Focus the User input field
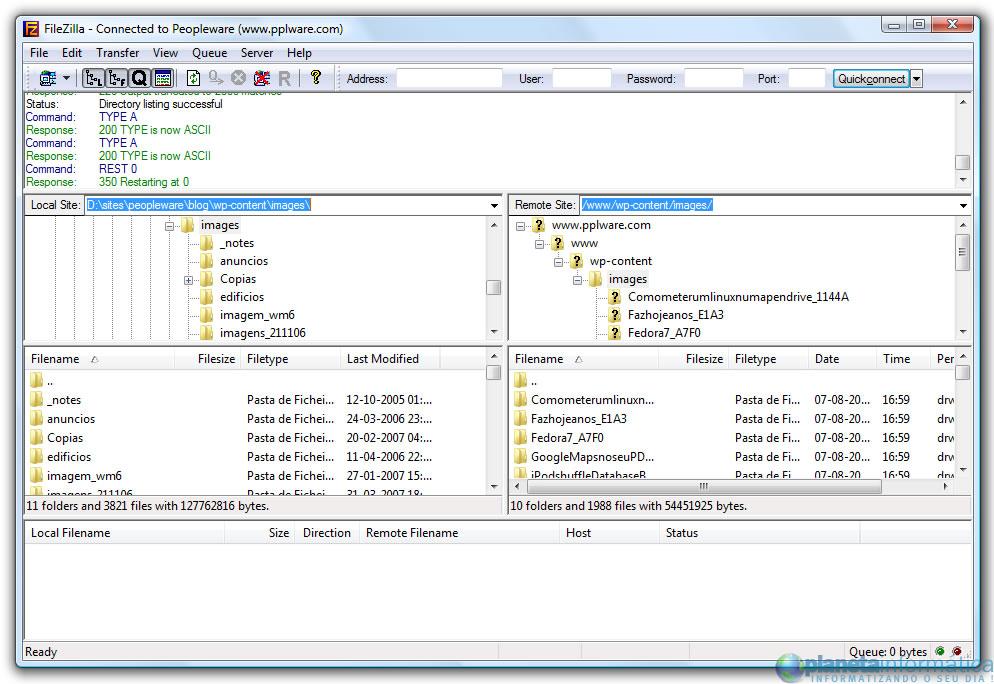Viewport: 994px width, 684px height. click(x=581, y=79)
